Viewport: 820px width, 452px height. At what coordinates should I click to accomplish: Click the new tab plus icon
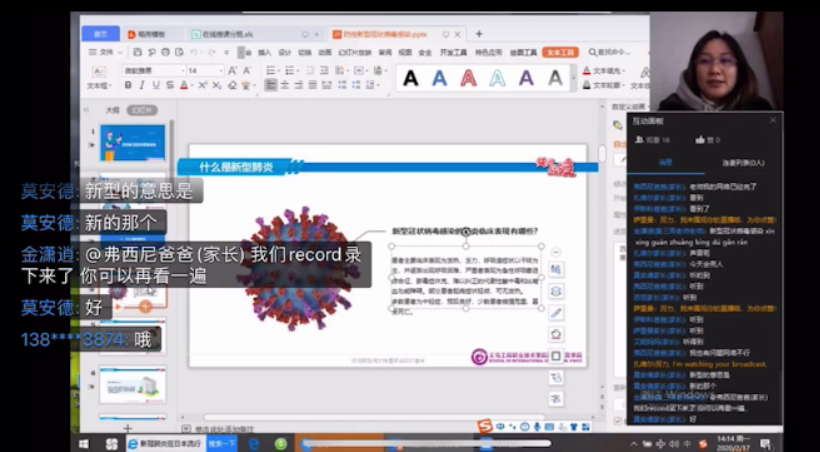coord(479,34)
